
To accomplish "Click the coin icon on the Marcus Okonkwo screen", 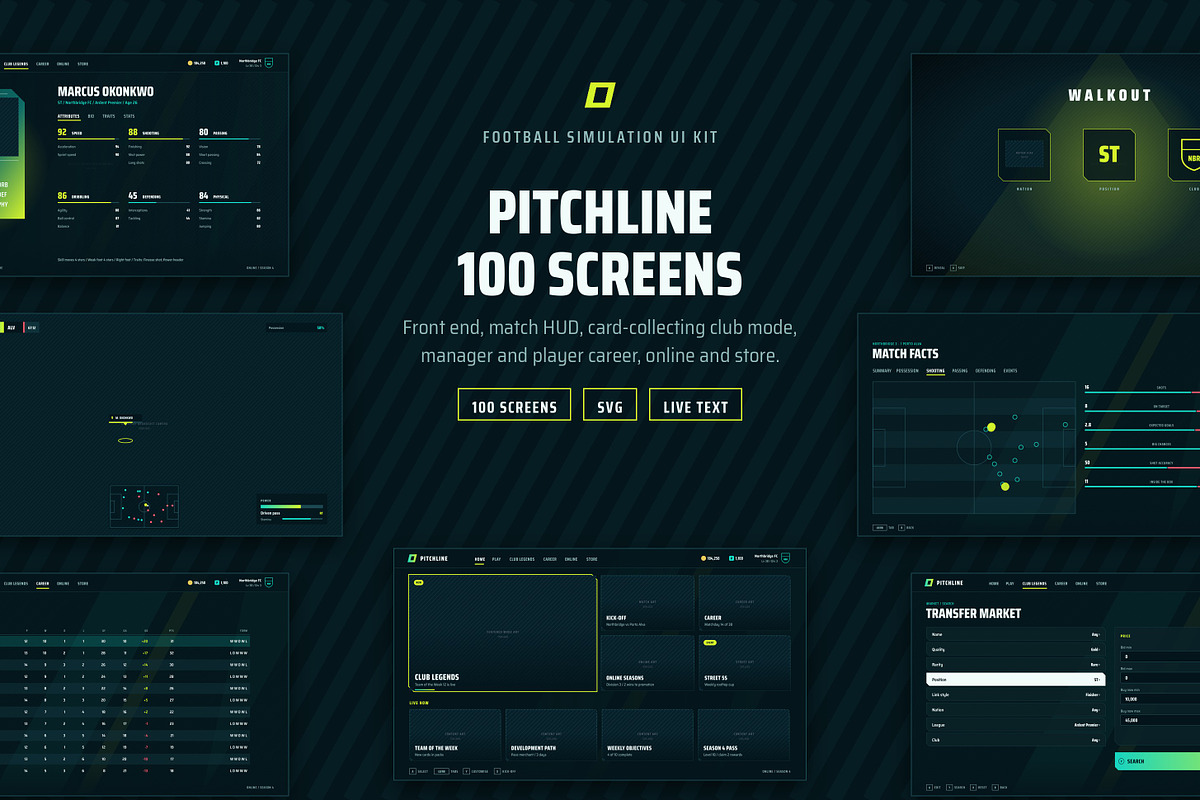I will 190,63.
